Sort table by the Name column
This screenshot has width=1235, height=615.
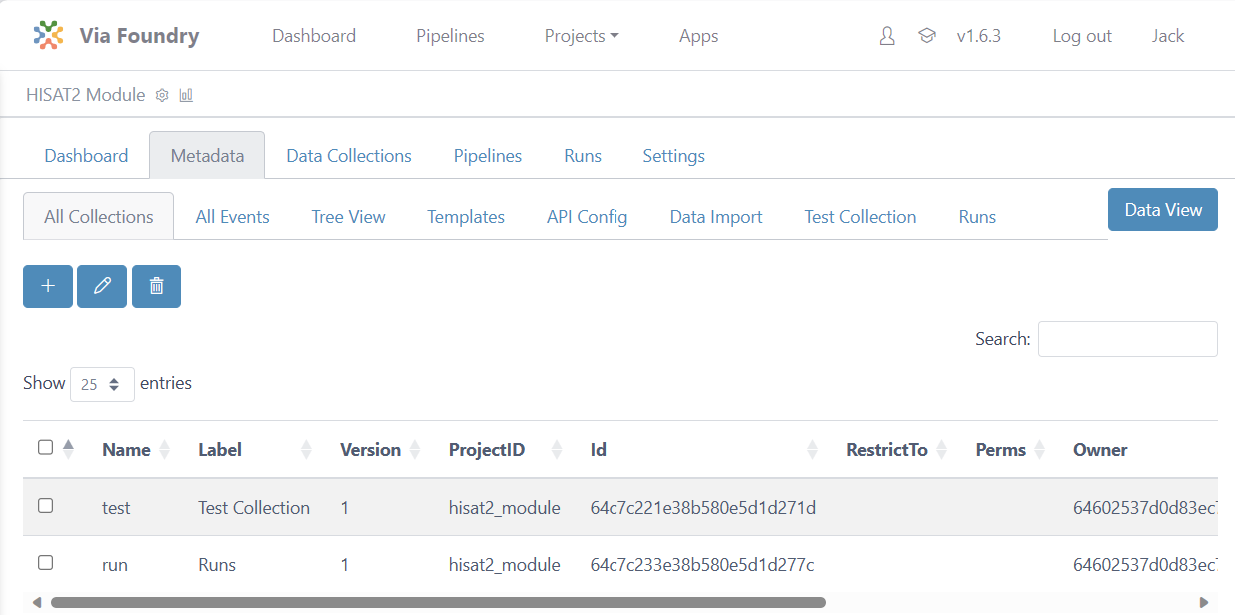pos(126,450)
